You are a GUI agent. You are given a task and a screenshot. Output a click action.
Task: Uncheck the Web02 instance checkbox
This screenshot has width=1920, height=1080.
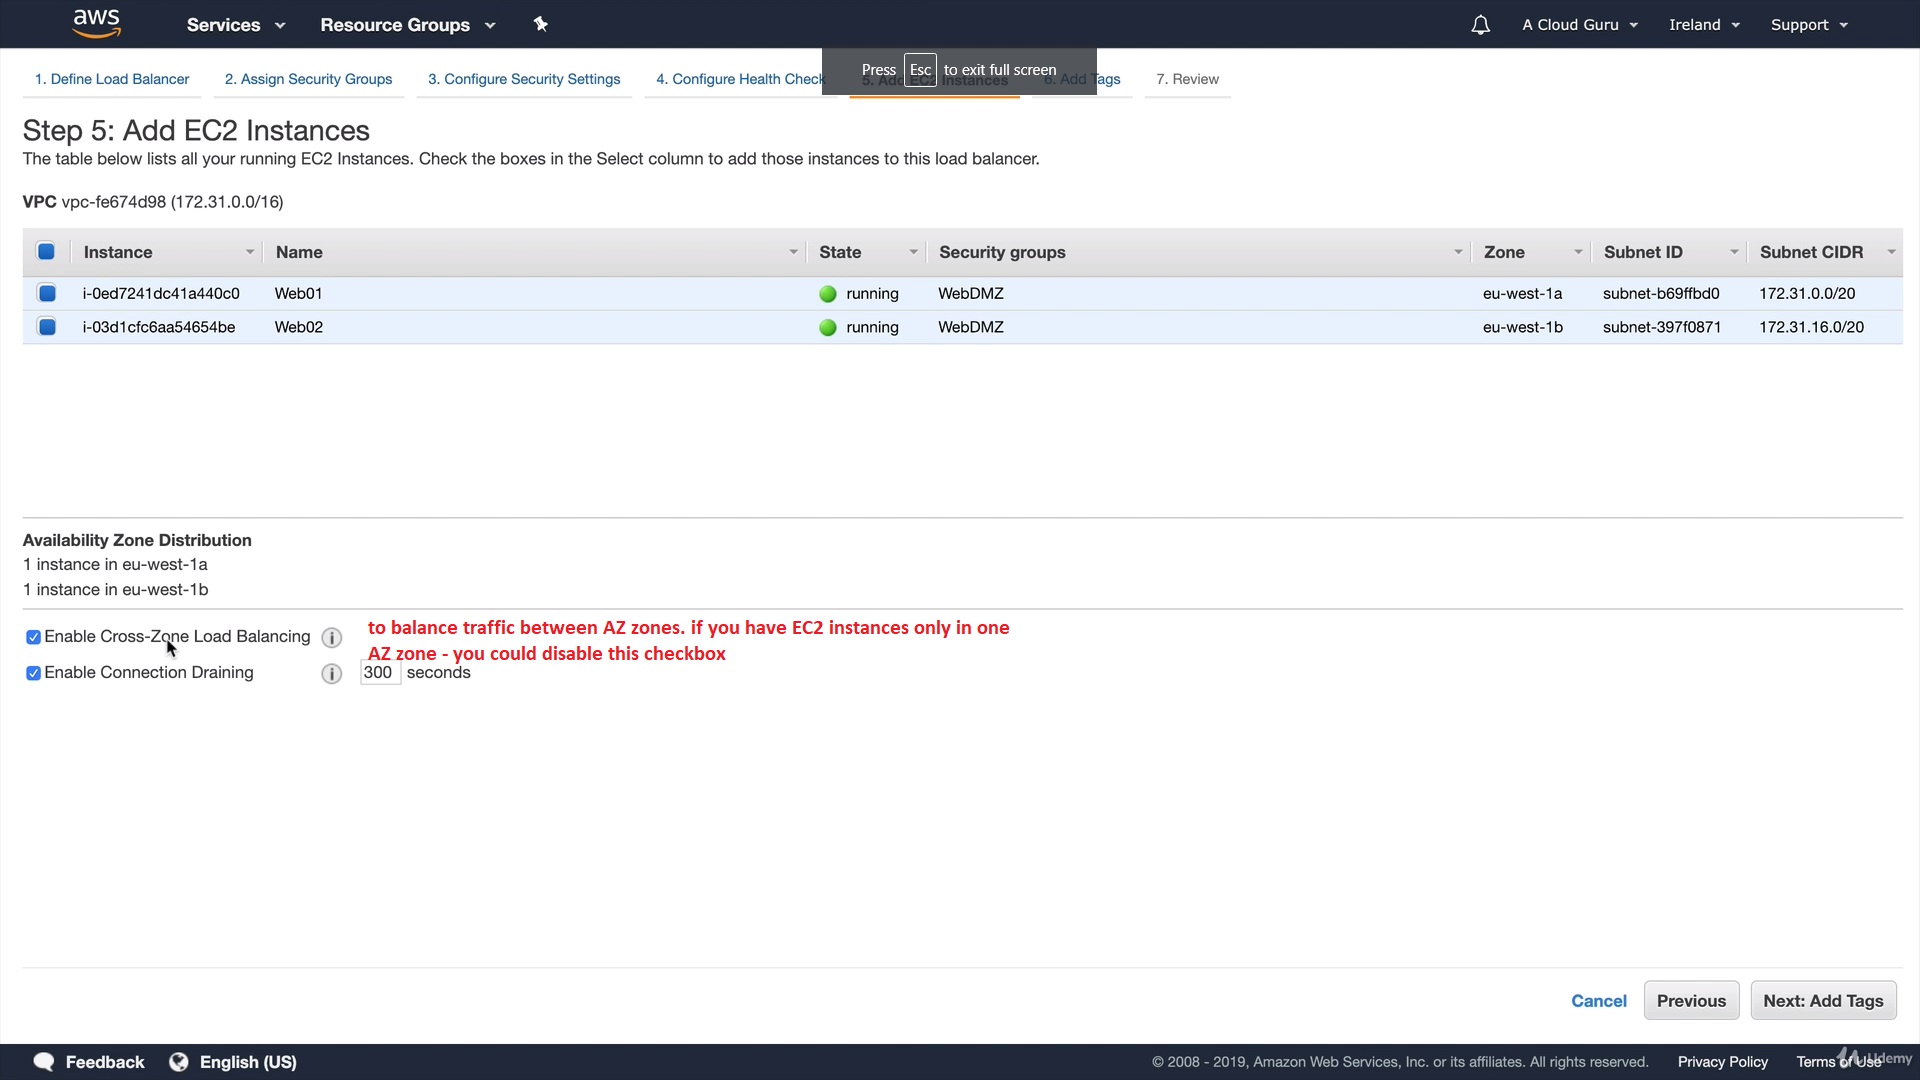[x=47, y=327]
